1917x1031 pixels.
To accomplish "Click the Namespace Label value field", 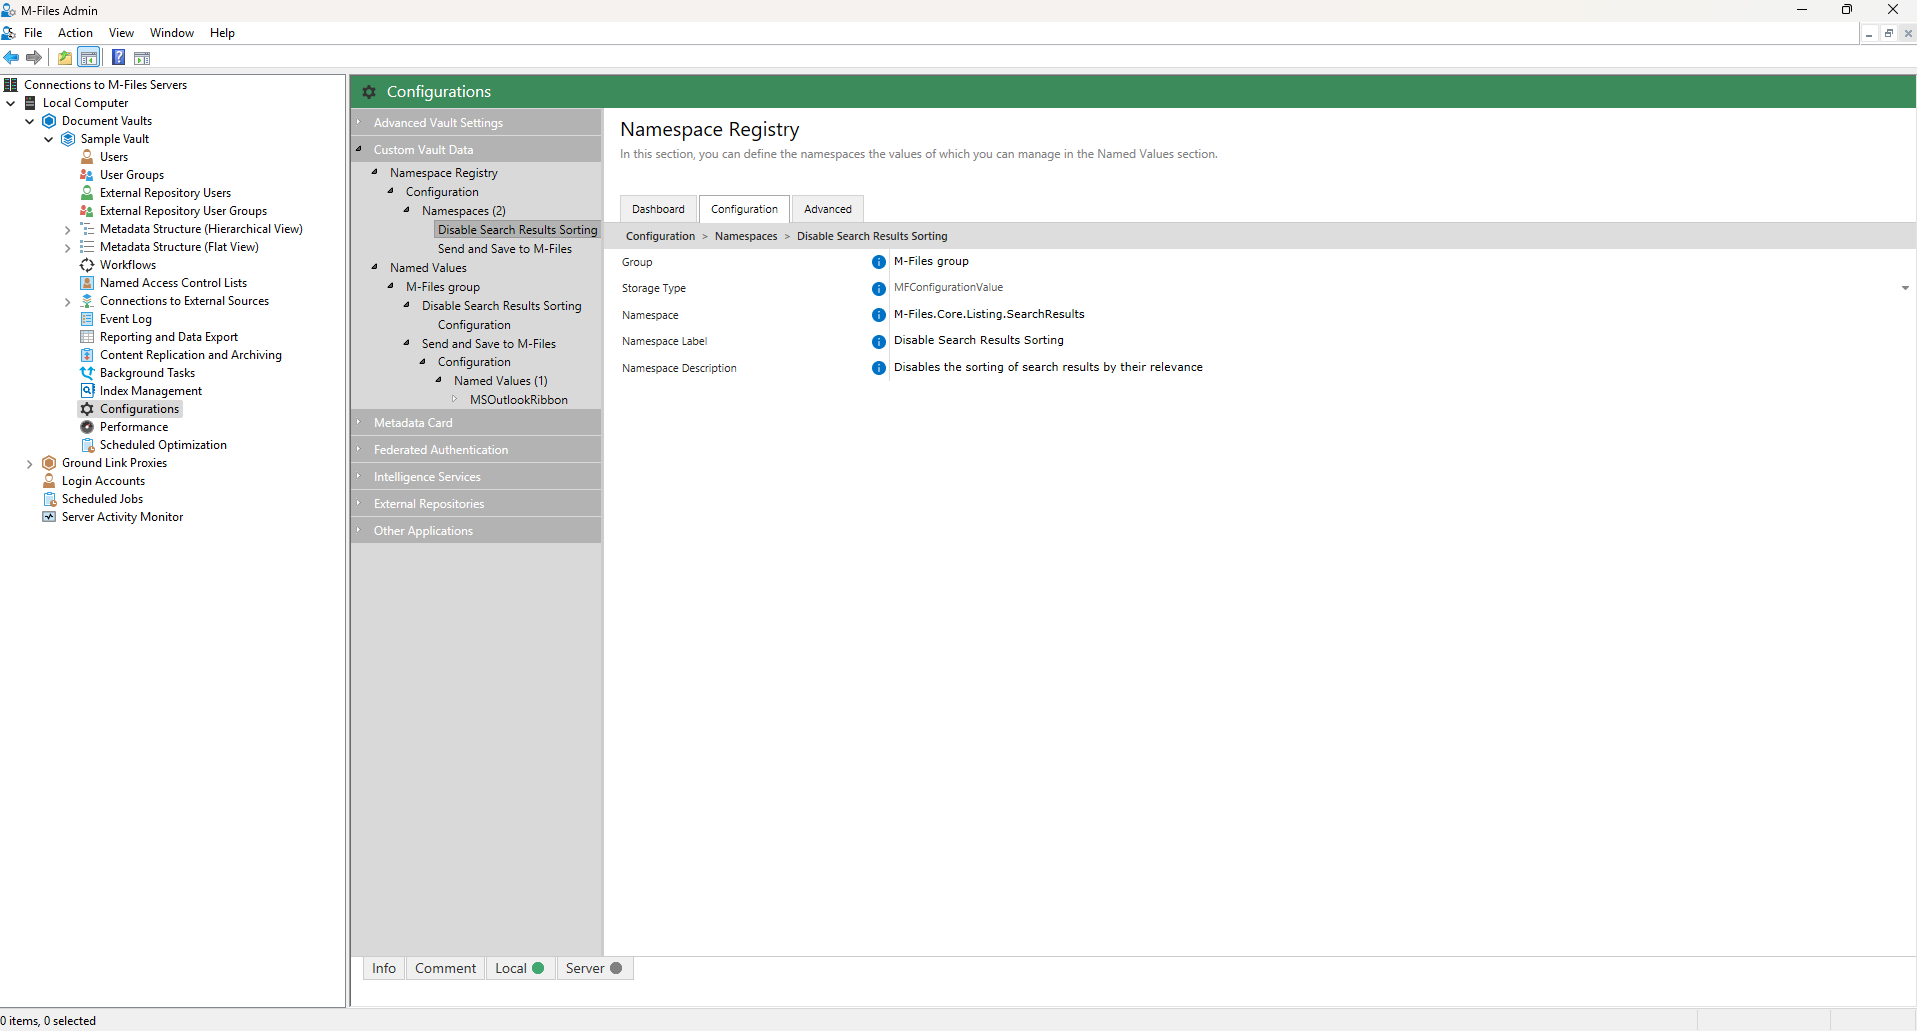I will click(978, 341).
